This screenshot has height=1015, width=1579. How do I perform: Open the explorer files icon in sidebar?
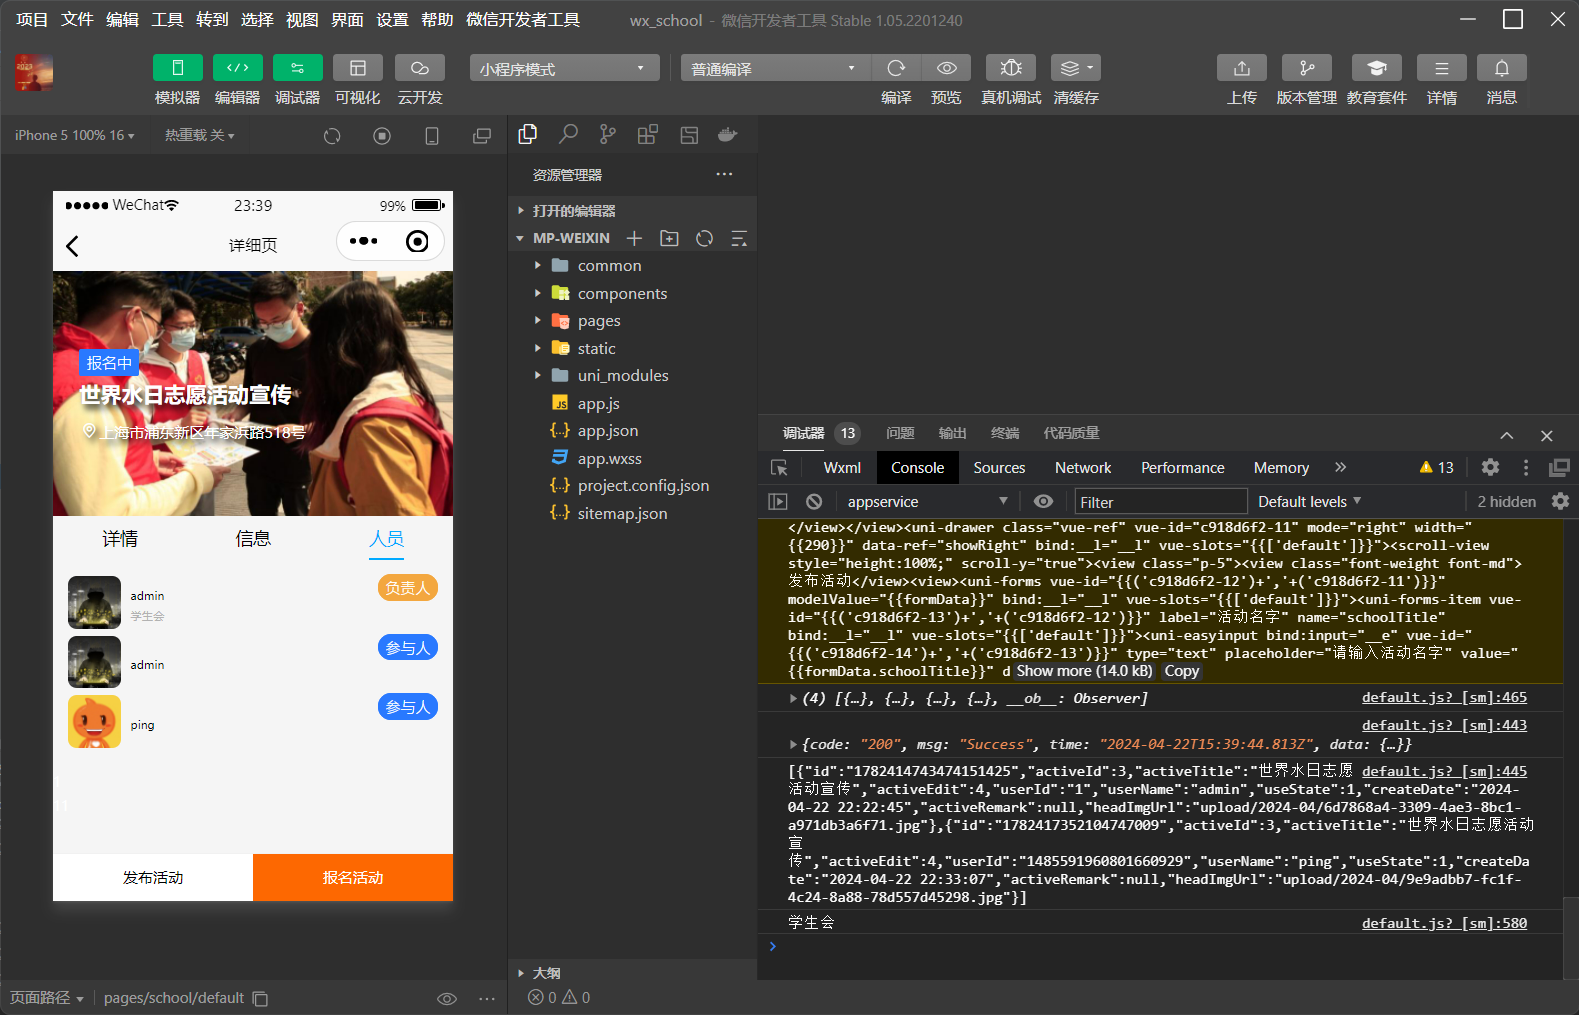click(x=528, y=134)
